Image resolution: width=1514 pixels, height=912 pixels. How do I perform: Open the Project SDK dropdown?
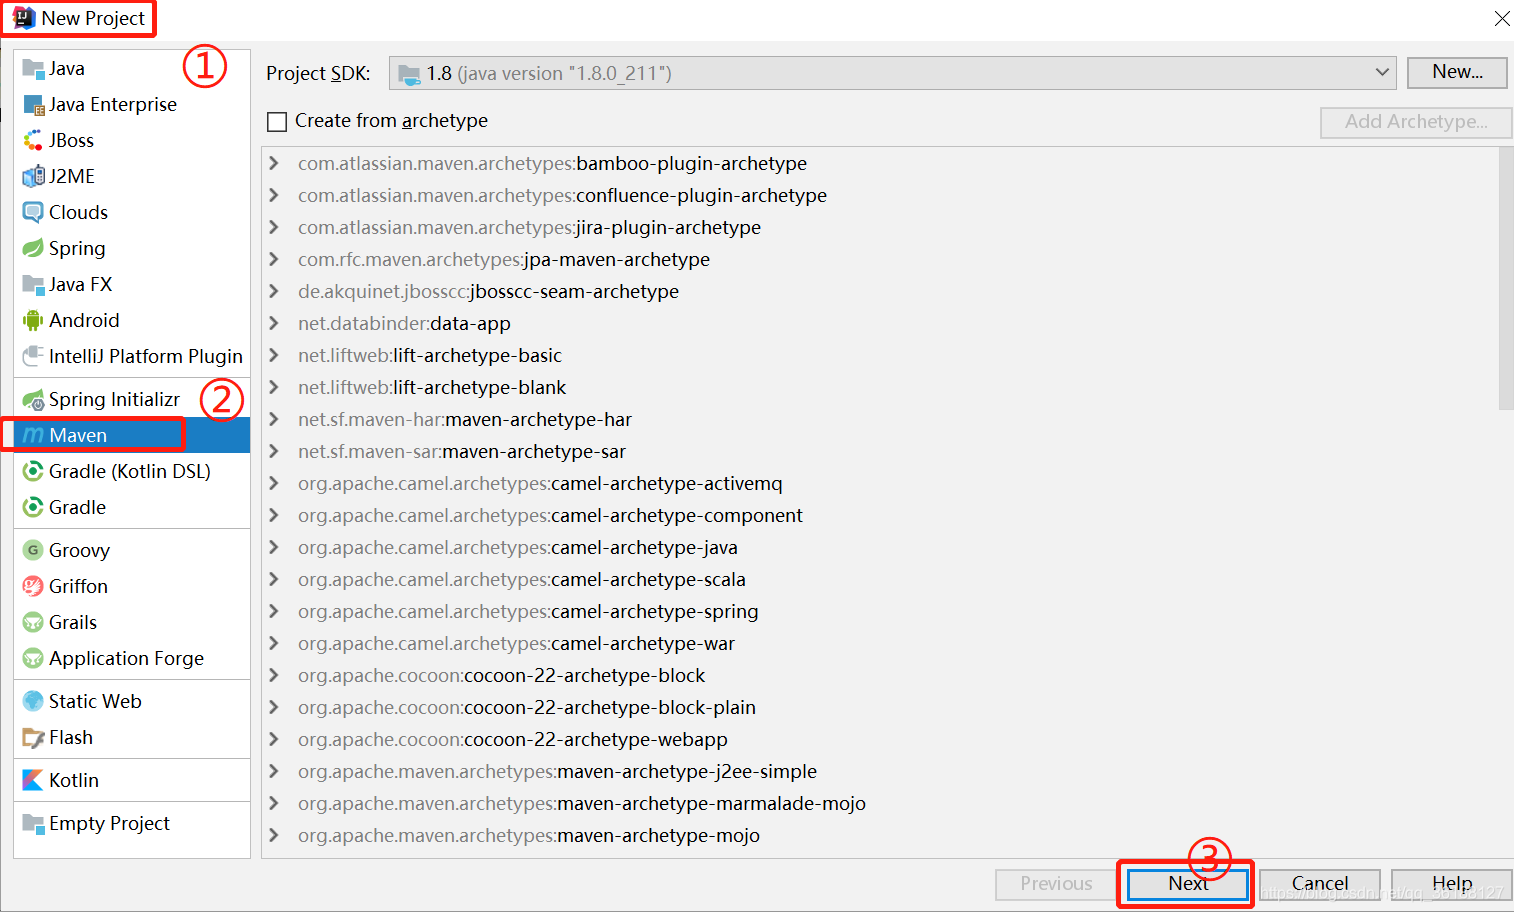click(x=893, y=73)
